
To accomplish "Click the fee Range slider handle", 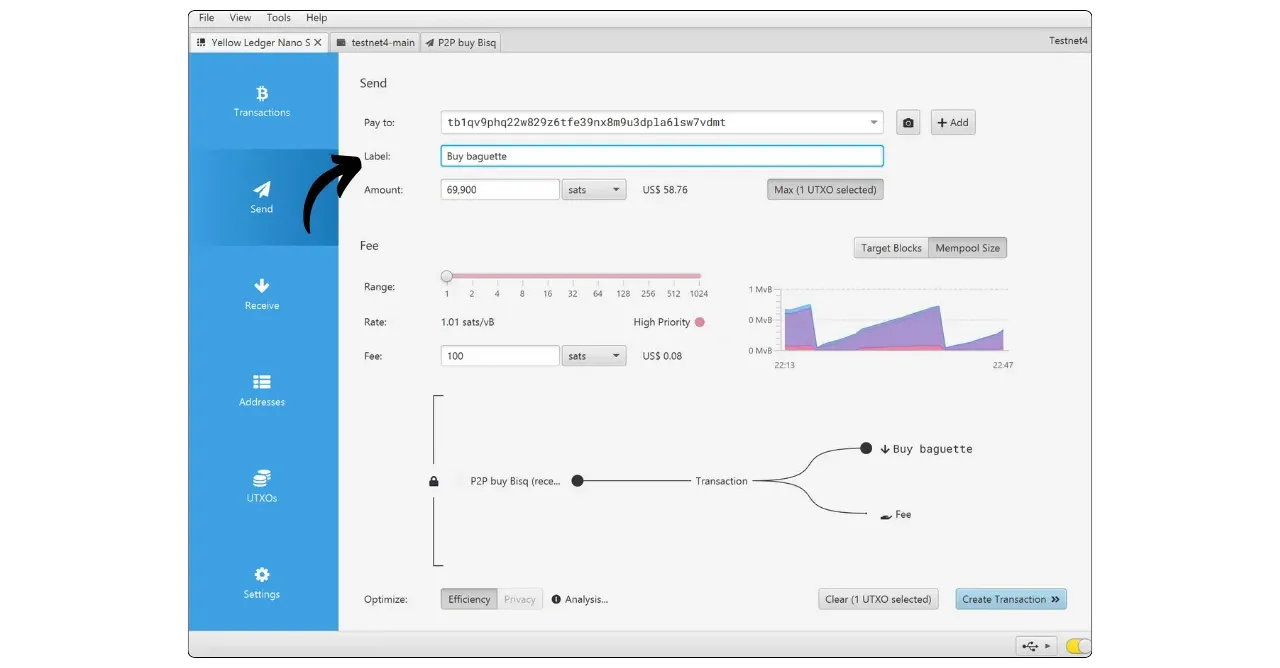I will point(447,276).
